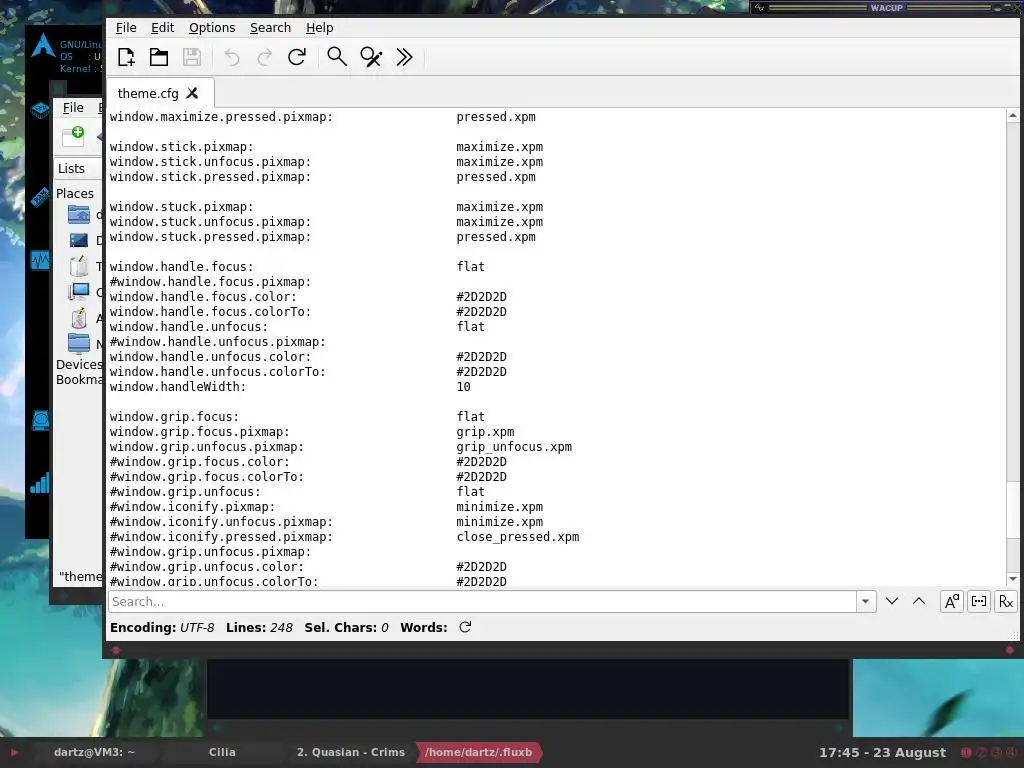Switch to the dartz@VM3 terminal in the taskbar
Viewport: 1024px width, 768px height.
click(x=94, y=752)
